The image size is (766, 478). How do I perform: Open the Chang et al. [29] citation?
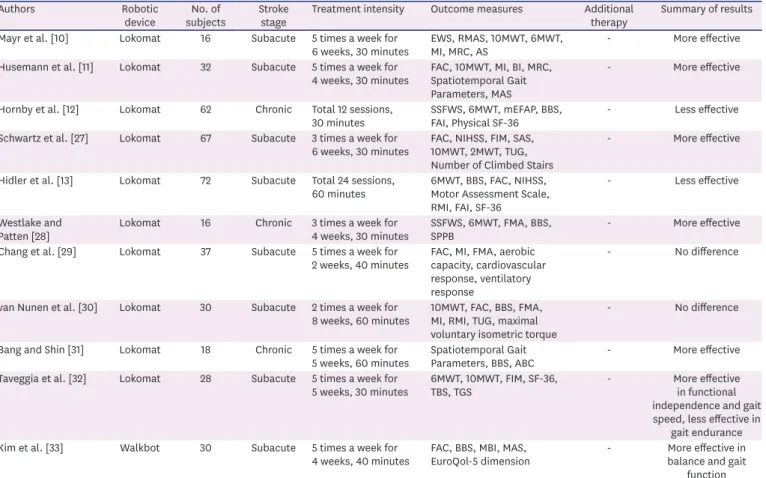pos(38,252)
